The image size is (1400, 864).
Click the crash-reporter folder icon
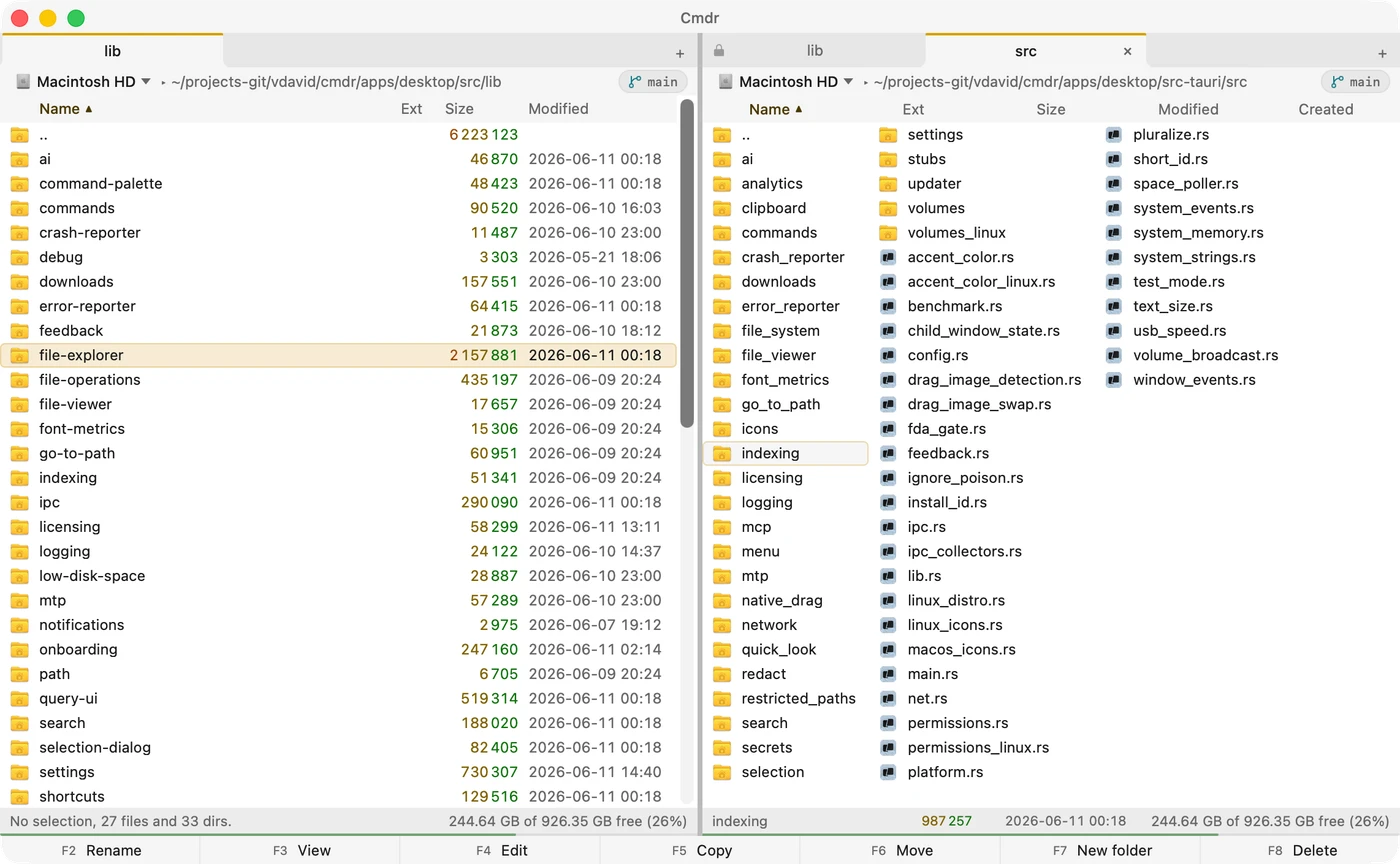20,233
